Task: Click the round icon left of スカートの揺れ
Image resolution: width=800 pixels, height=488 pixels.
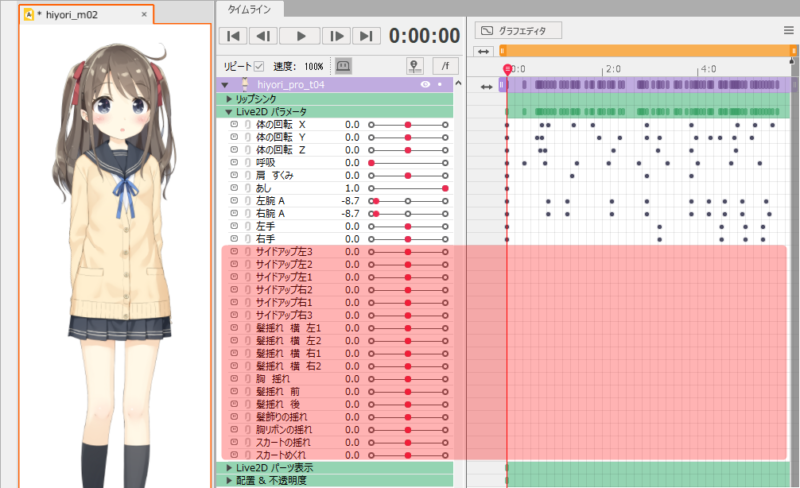Action: pos(234,443)
